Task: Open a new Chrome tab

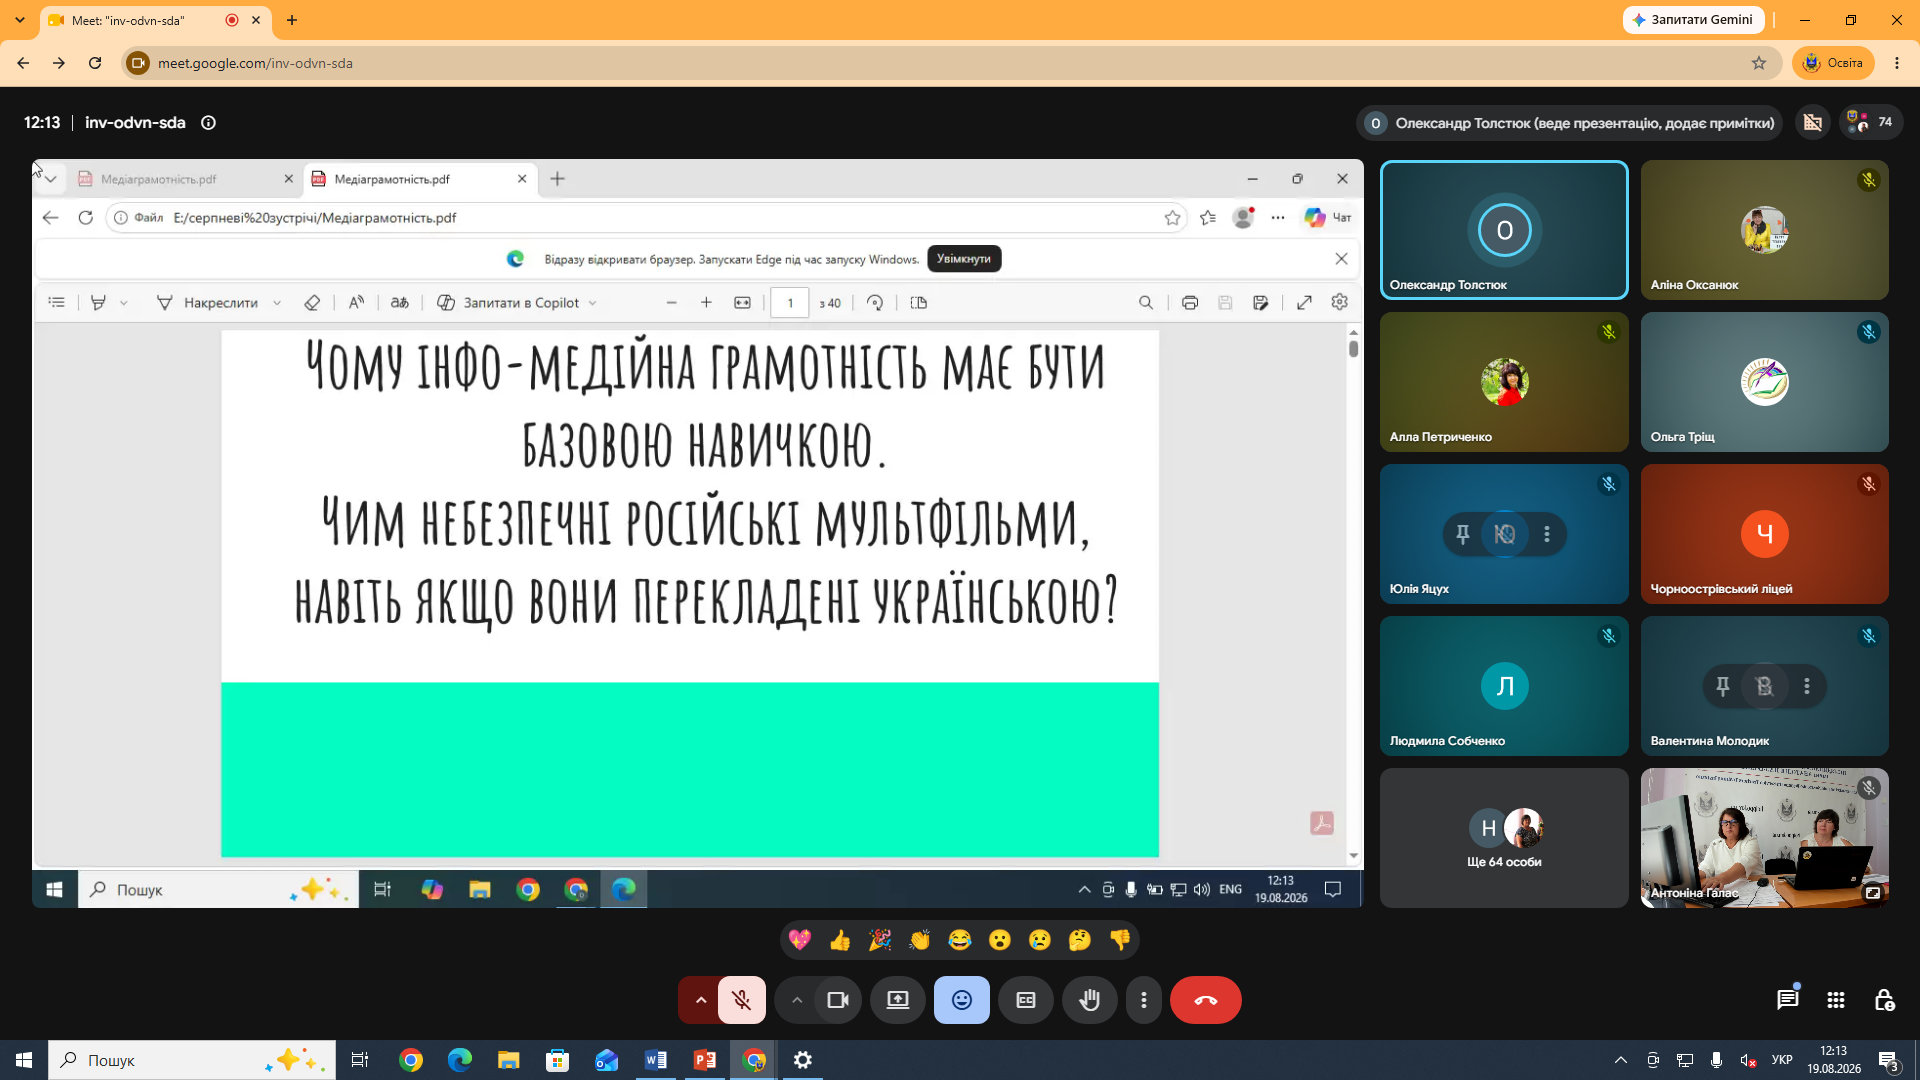Action: click(292, 20)
